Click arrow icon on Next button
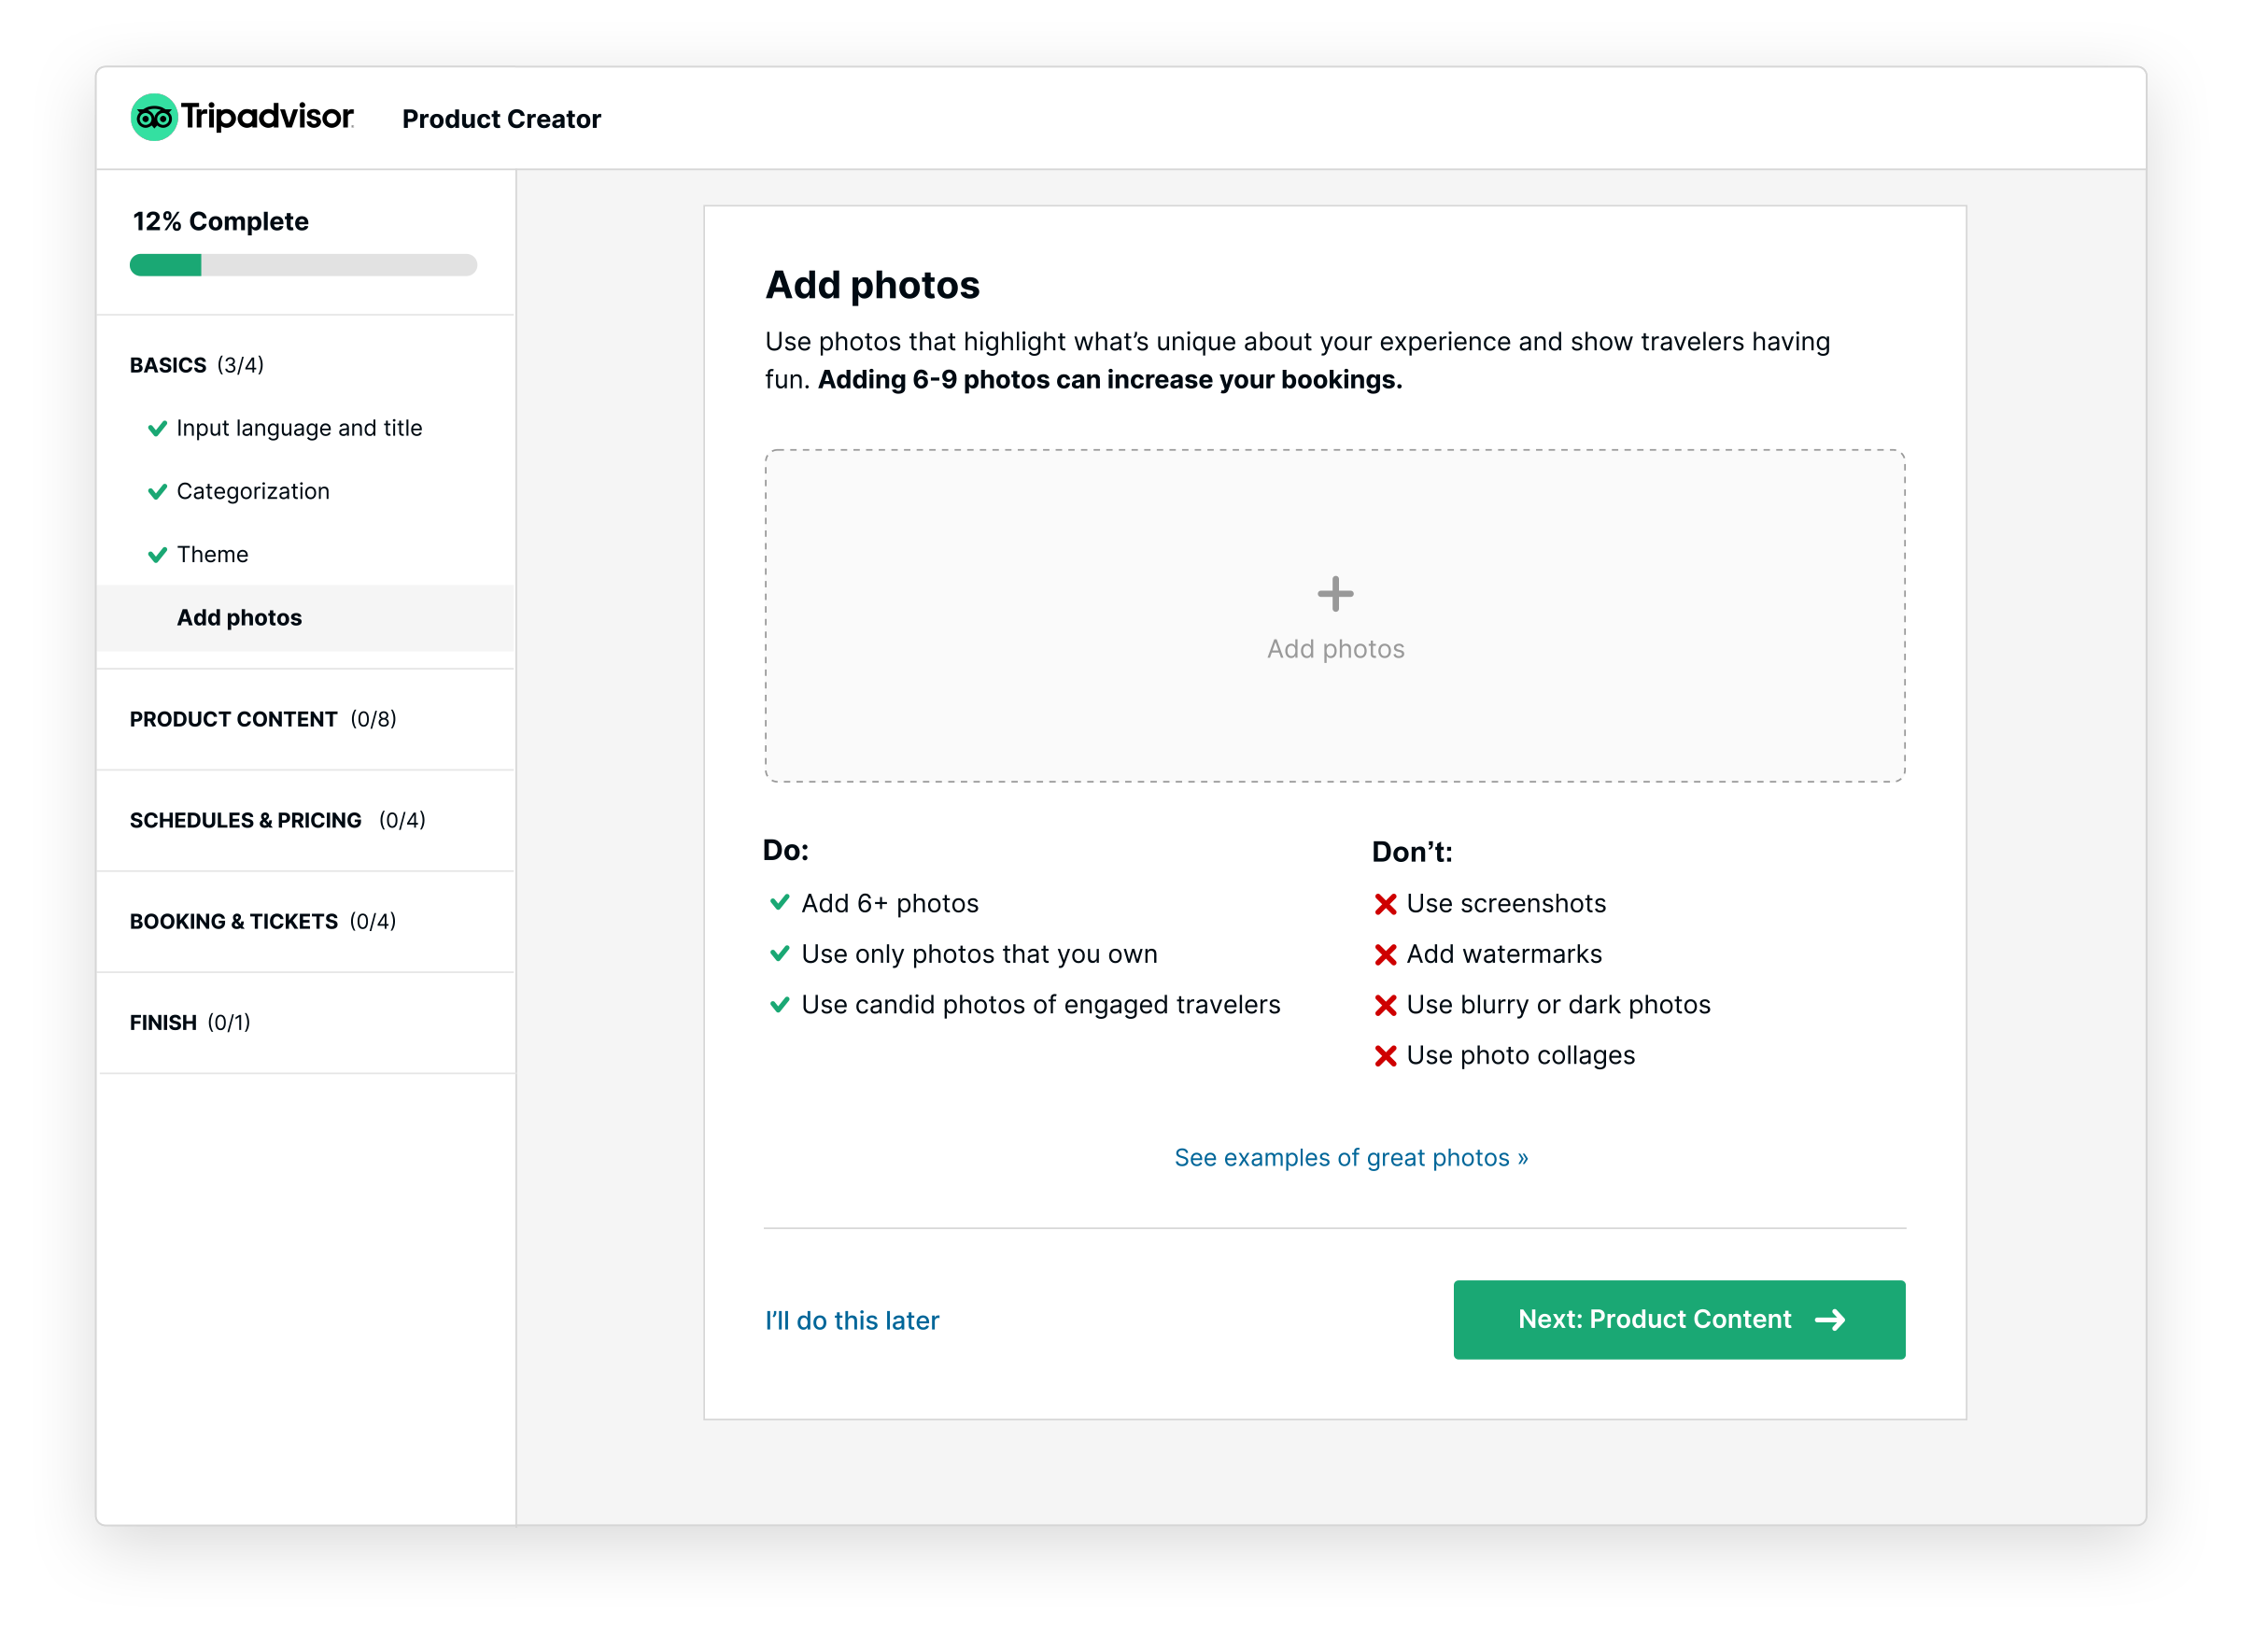 tap(1829, 1320)
